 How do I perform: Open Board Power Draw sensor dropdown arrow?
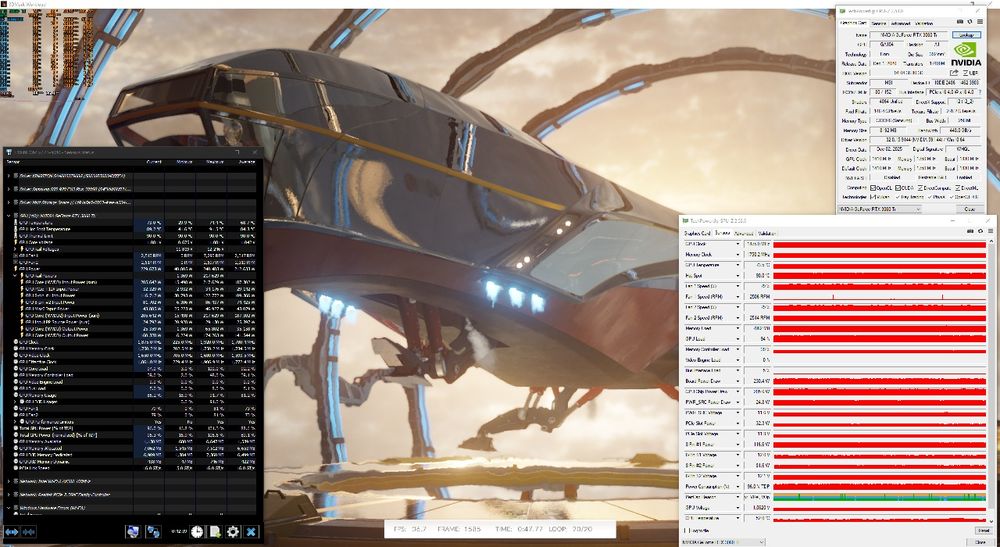[738, 381]
